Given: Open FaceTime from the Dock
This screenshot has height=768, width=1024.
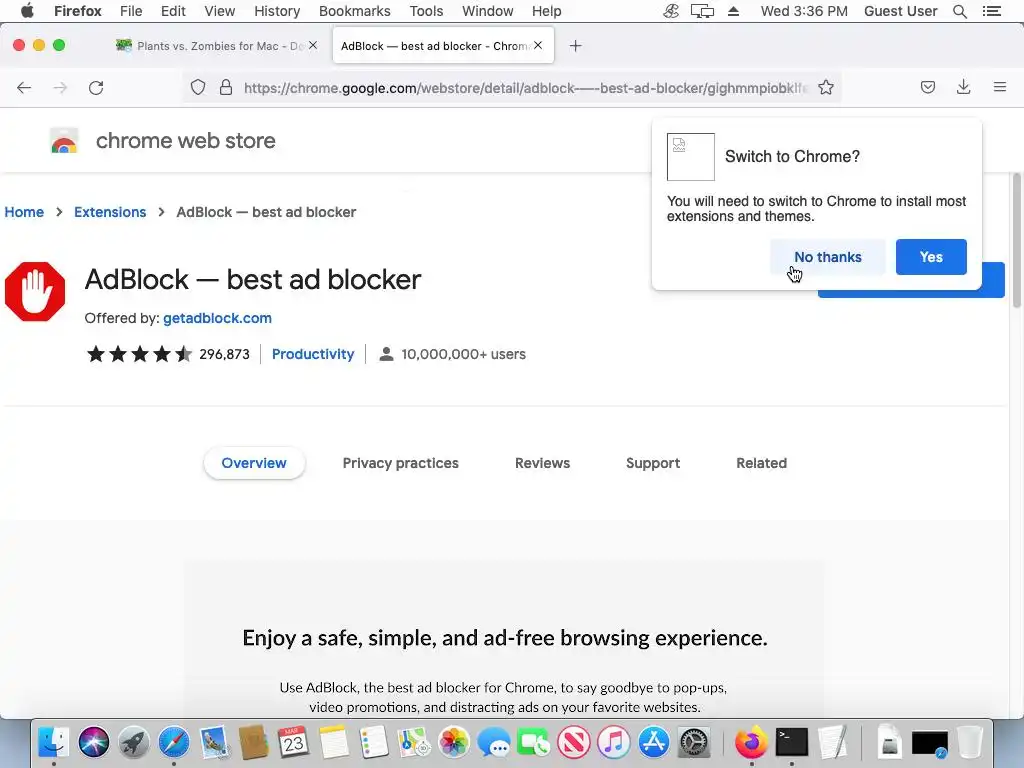Looking at the screenshot, I should (534, 743).
